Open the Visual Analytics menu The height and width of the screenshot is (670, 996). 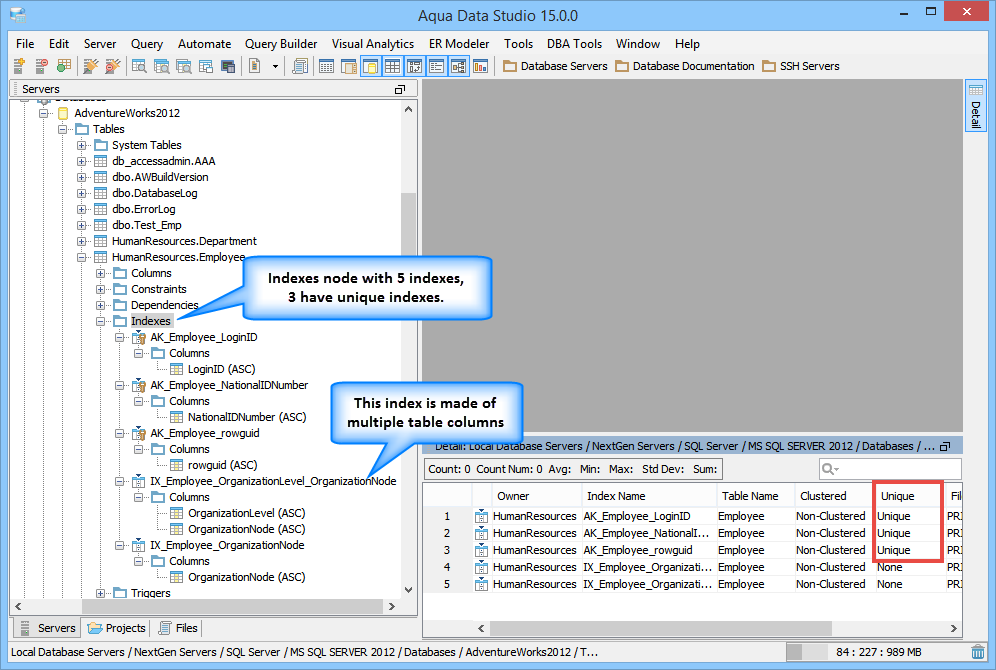(x=373, y=44)
